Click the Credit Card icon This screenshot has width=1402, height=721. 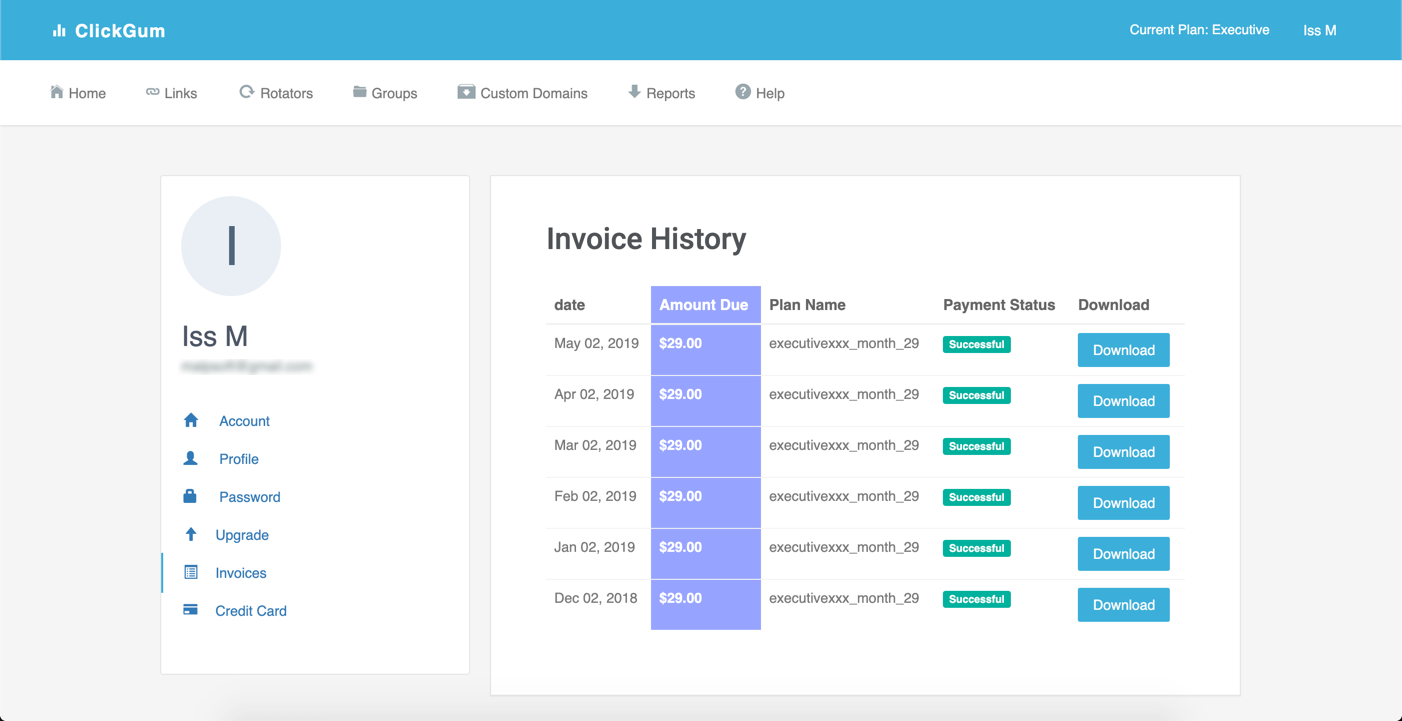click(190, 610)
